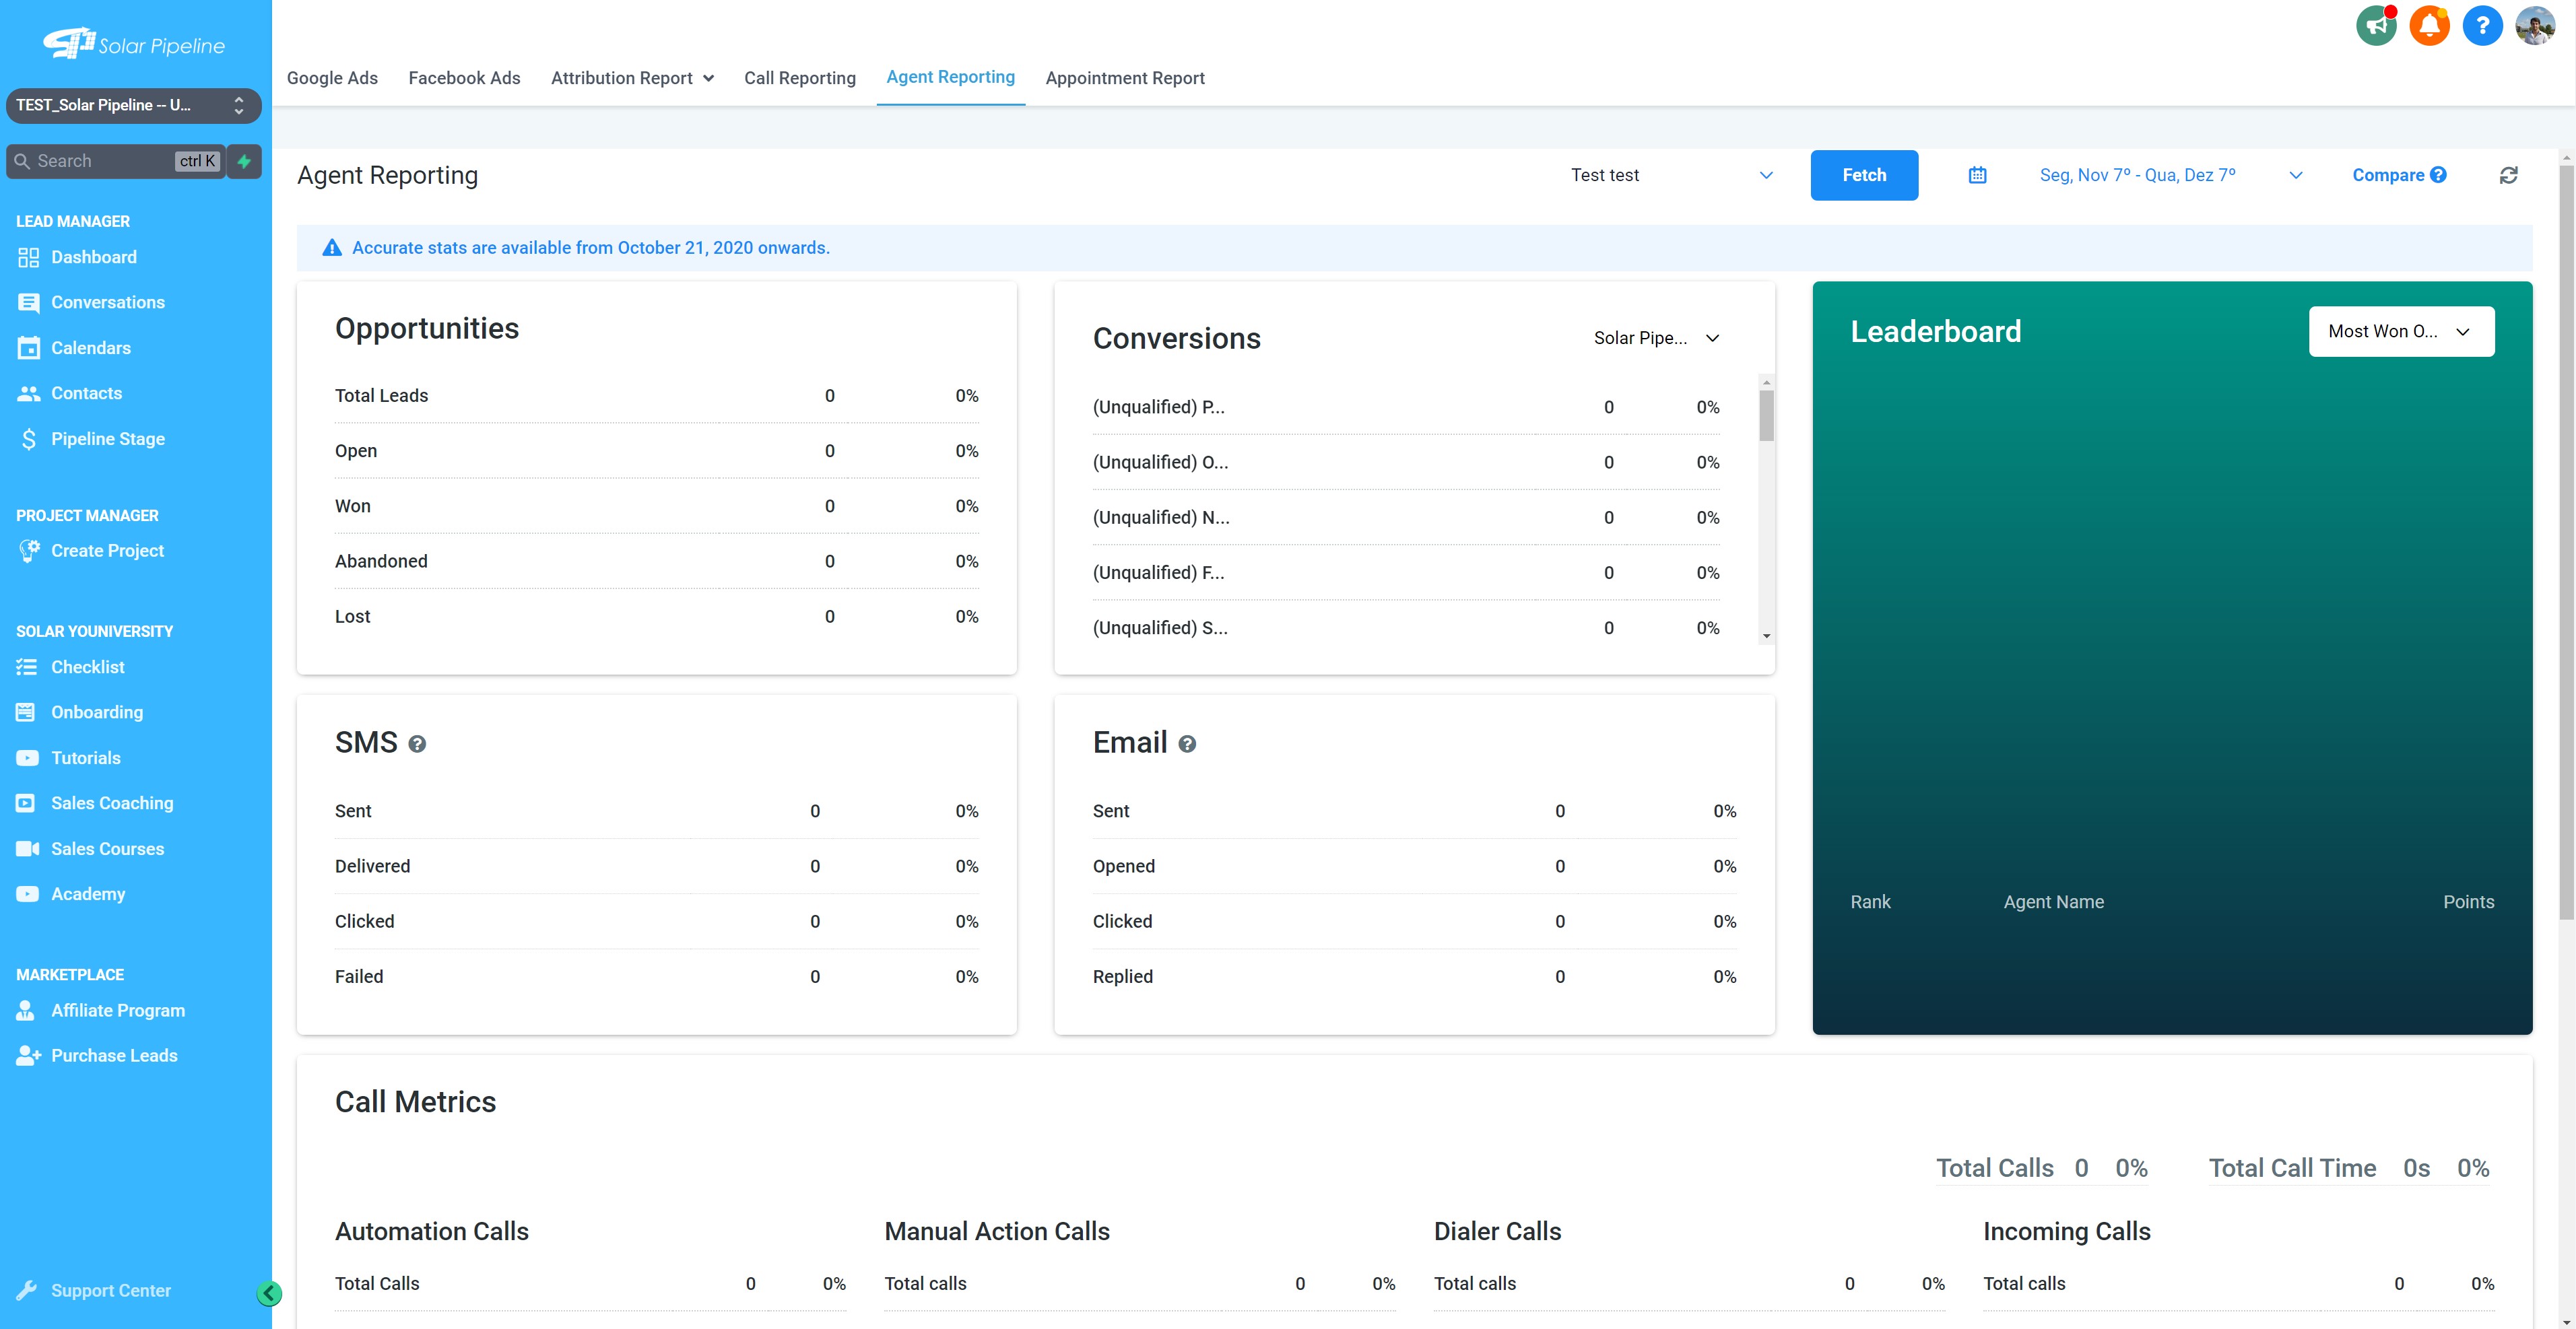The image size is (2576, 1329).
Task: Collapse sidebar with the green arrow
Action: [x=269, y=1293]
